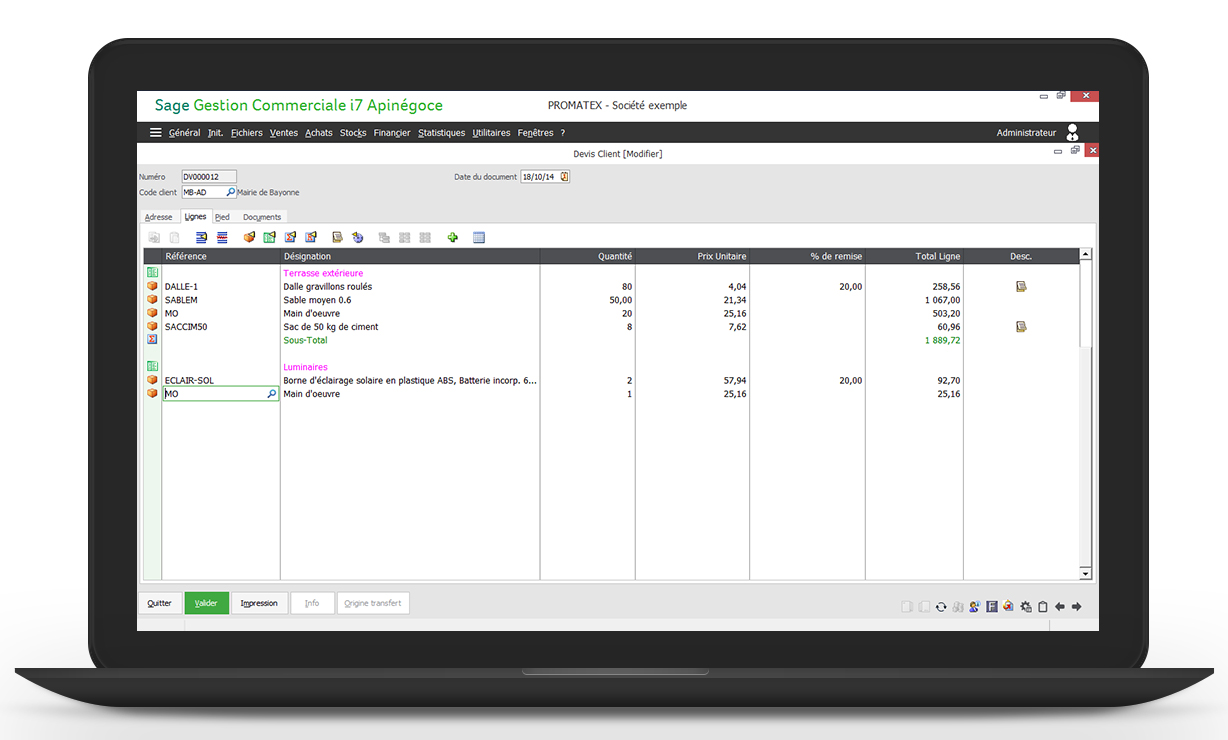Image resolution: width=1228 pixels, height=740 pixels.
Task: Click the SABLEM row orange box icon
Action: pyautogui.click(x=153, y=299)
